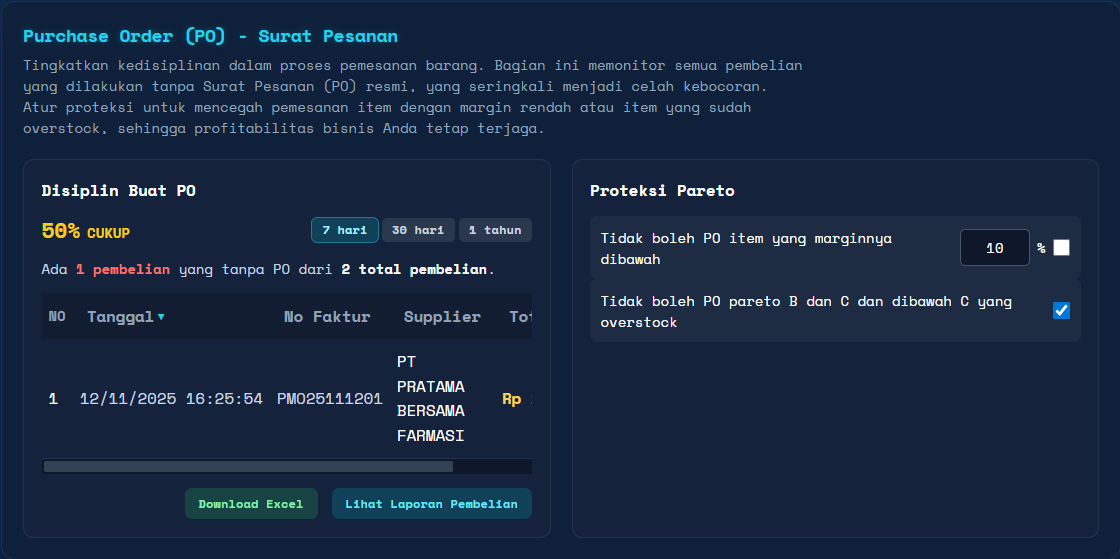The height and width of the screenshot is (559, 1120).
Task: Click the 50% CUKUP discipline score
Action: [86, 232]
